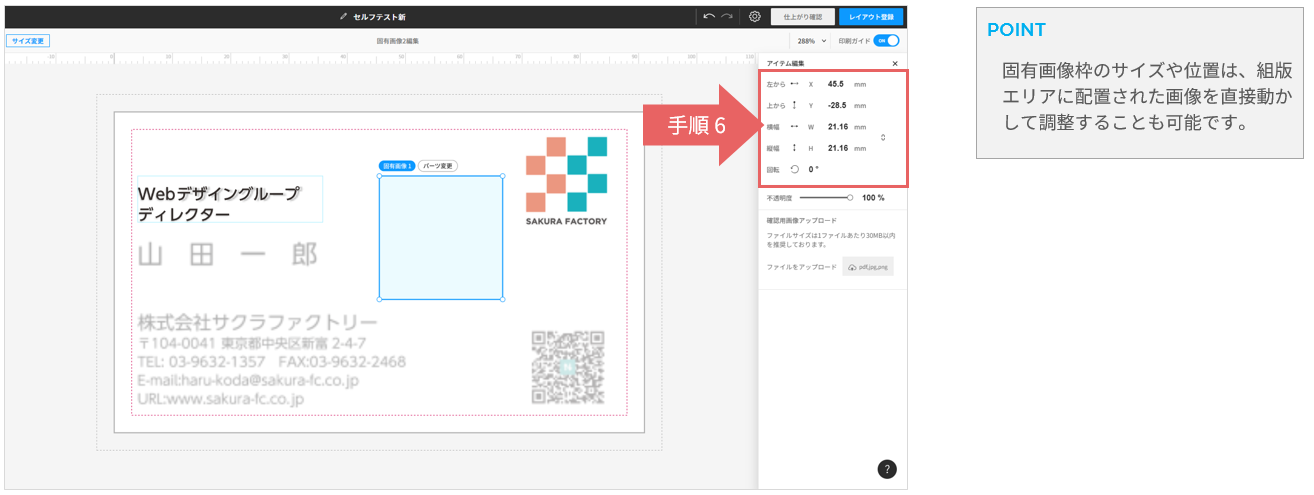Toggle the 印刷ガイド switch off

point(886,41)
